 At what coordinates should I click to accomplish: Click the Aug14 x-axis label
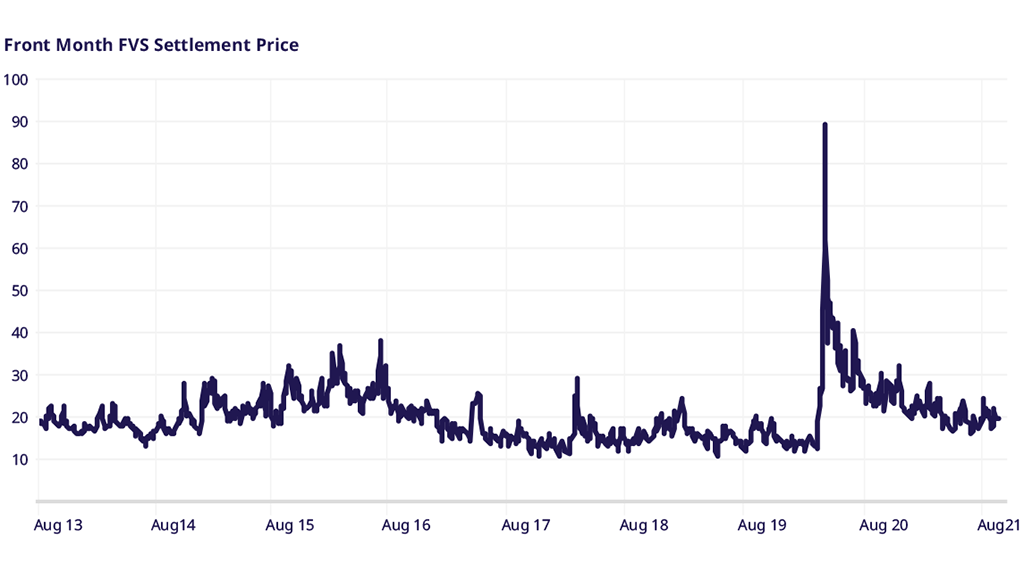click(174, 524)
